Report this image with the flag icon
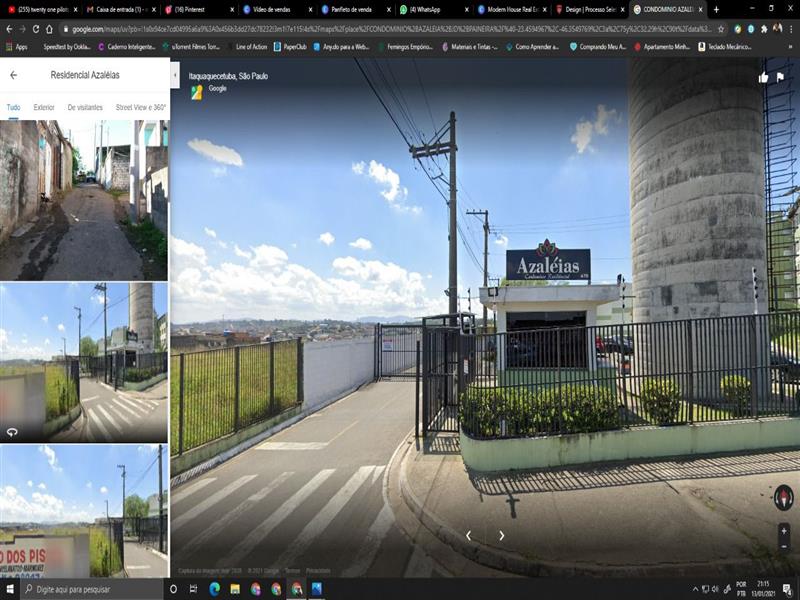 click(x=780, y=78)
